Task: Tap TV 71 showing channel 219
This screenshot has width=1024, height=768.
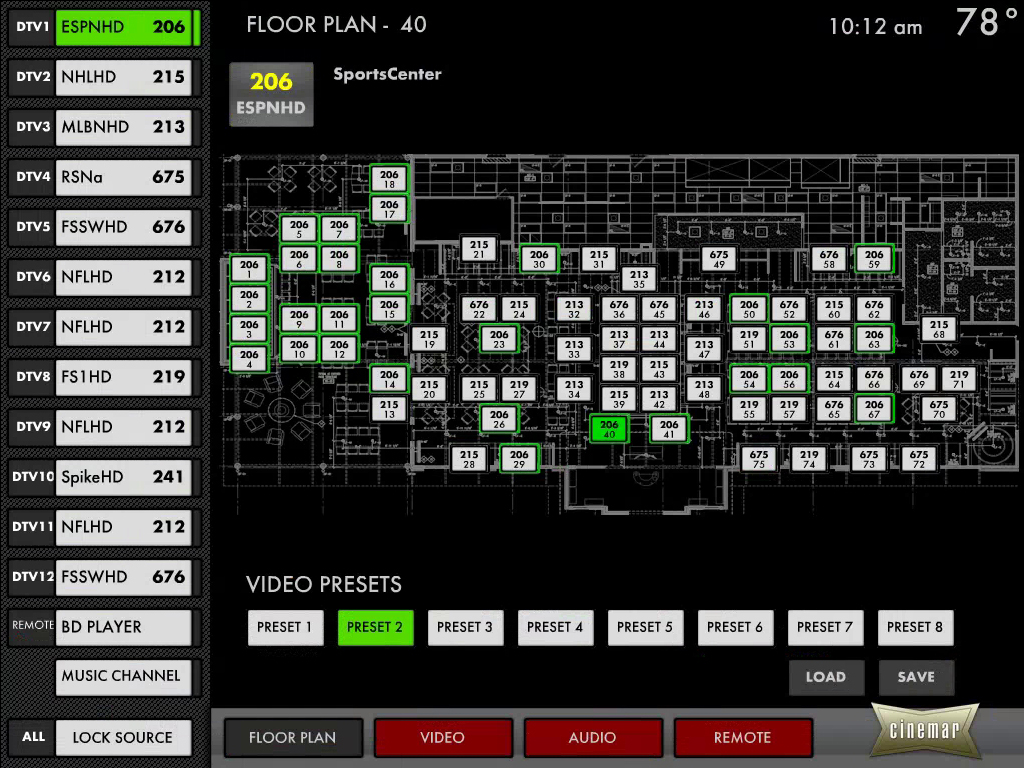Action: click(x=959, y=379)
